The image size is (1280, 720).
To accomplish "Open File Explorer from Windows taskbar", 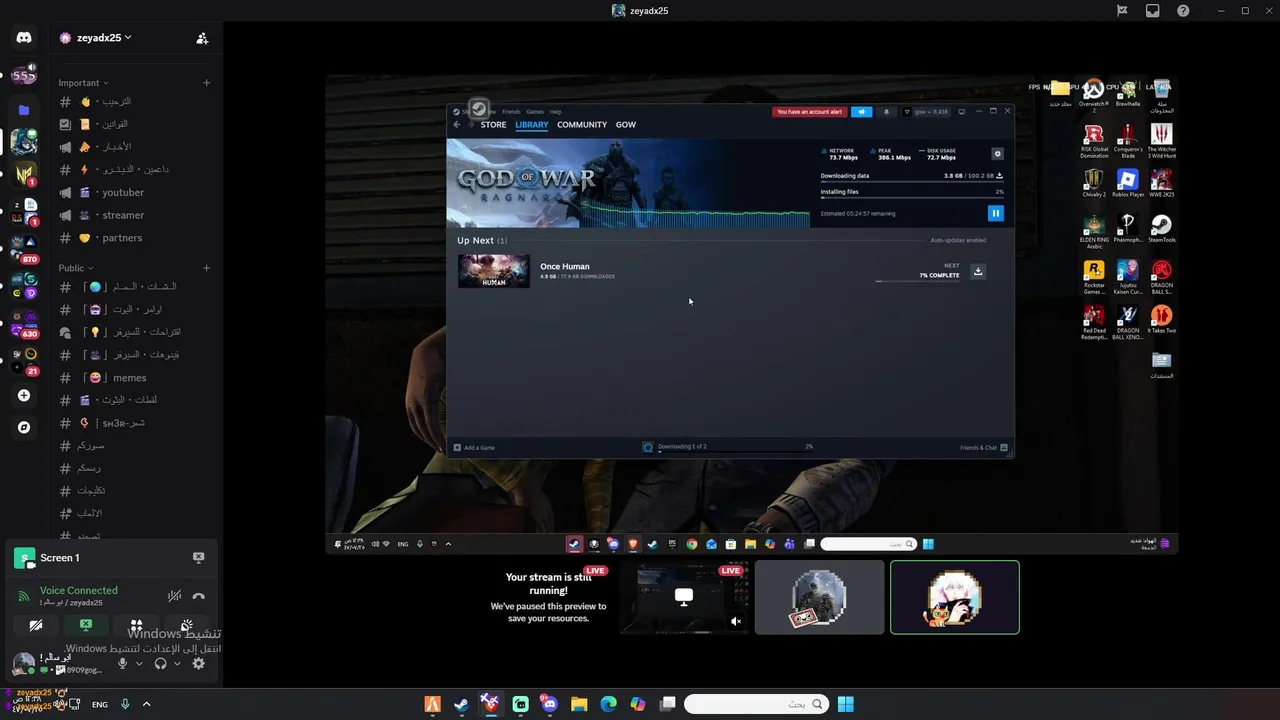I will [579, 704].
